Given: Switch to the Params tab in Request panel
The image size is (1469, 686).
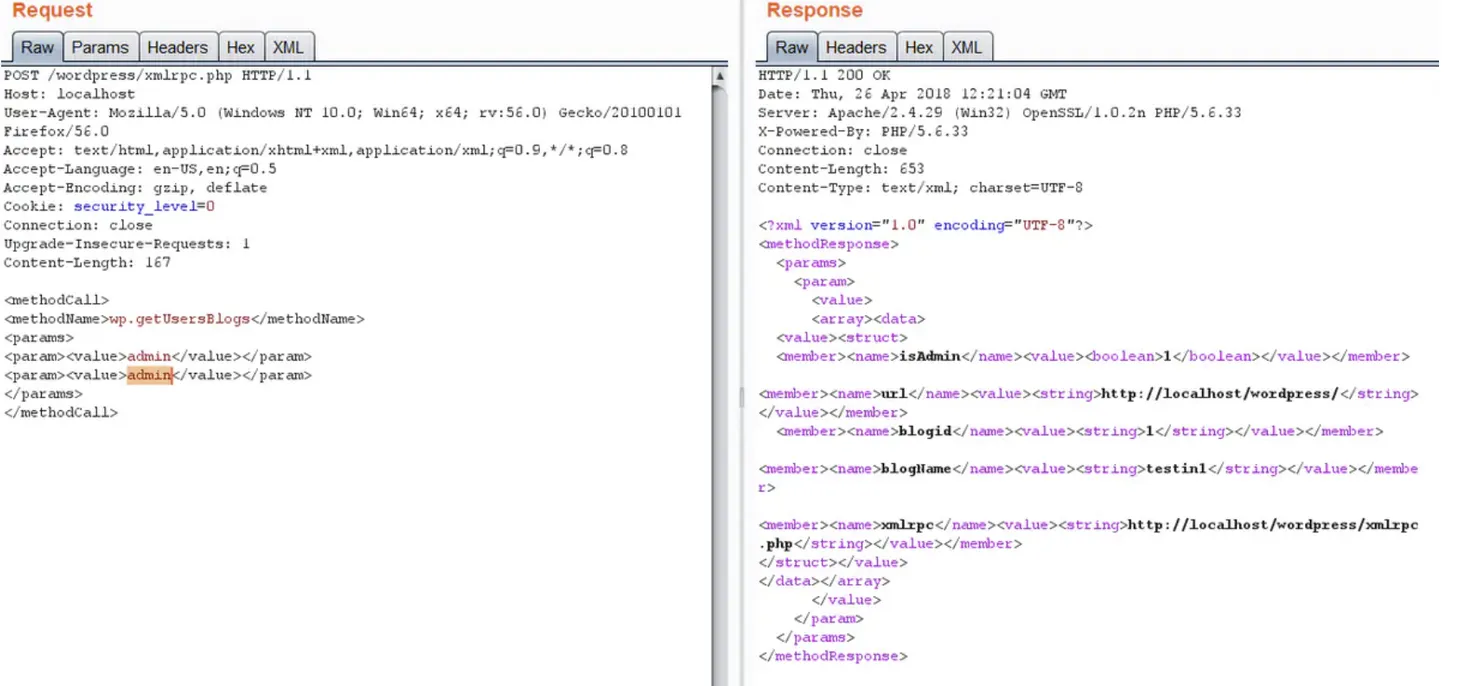Looking at the screenshot, I should [99, 46].
